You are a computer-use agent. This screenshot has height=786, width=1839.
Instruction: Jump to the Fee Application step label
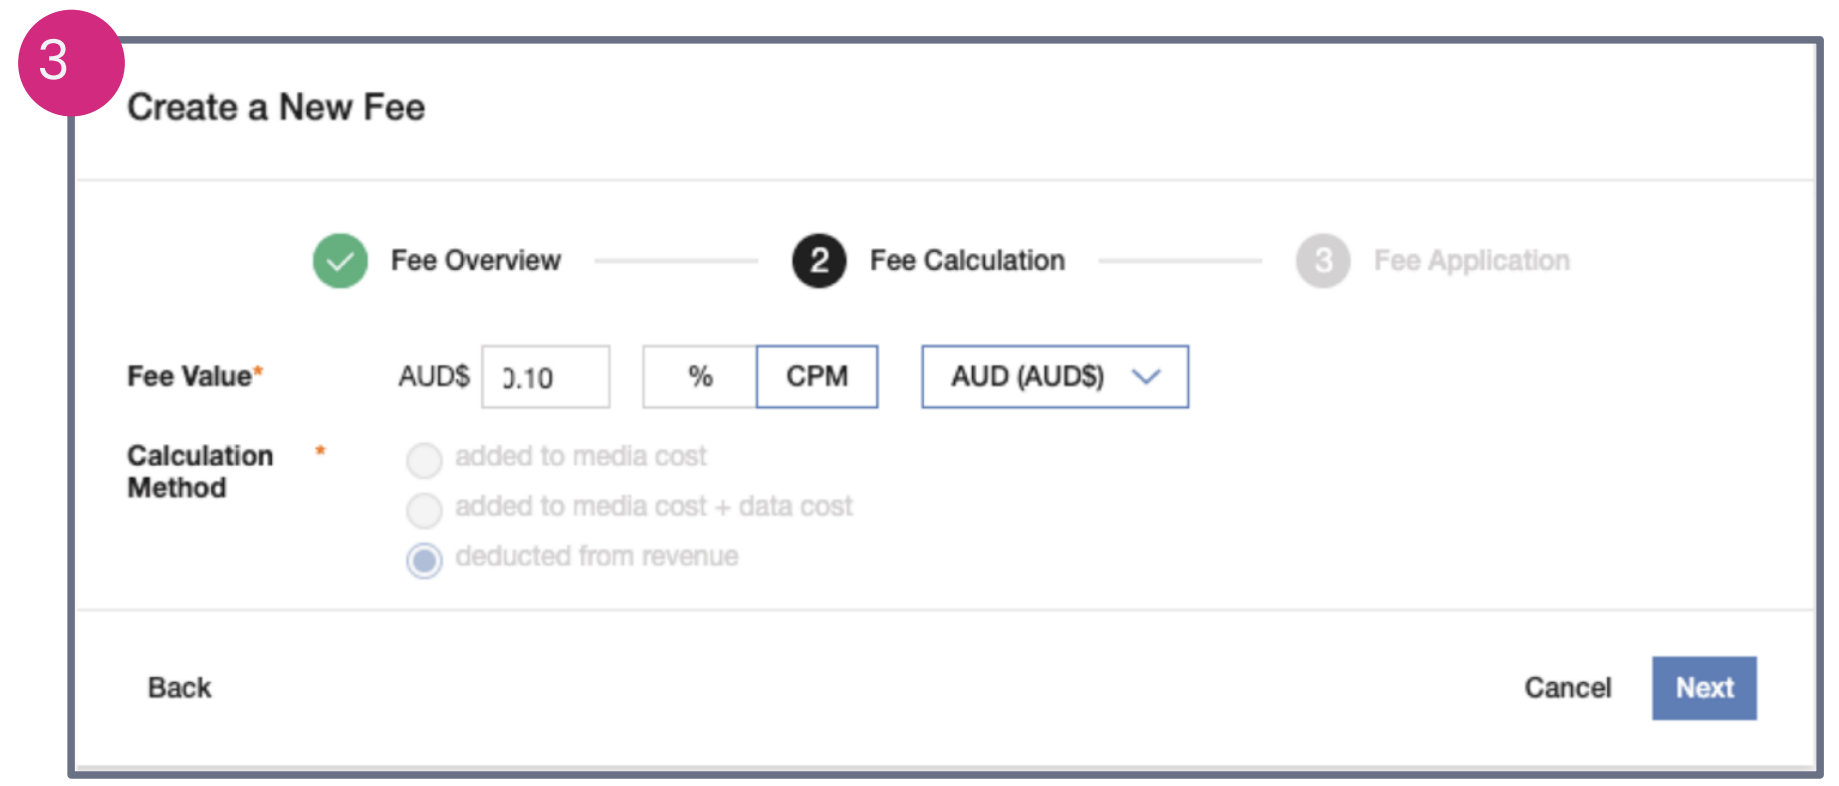[1471, 261]
